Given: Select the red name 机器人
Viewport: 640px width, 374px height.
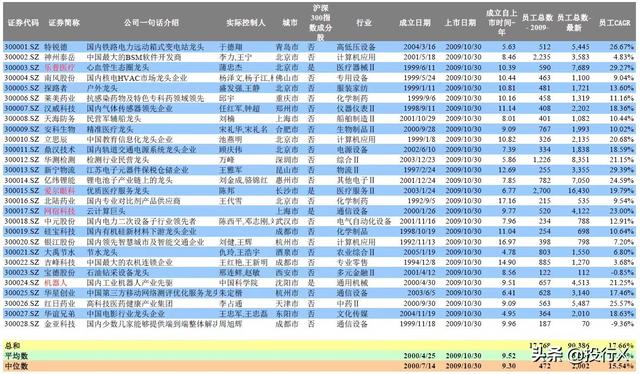Looking at the screenshot, I should (x=56, y=283).
